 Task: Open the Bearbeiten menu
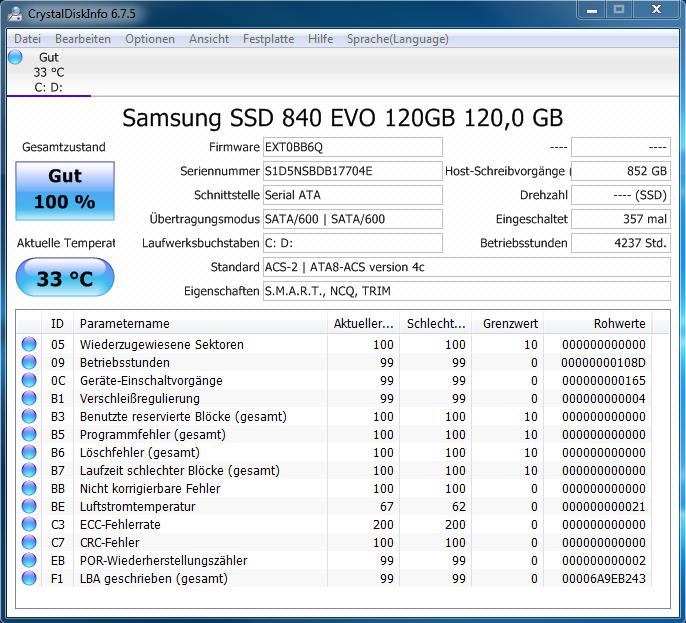(83, 39)
